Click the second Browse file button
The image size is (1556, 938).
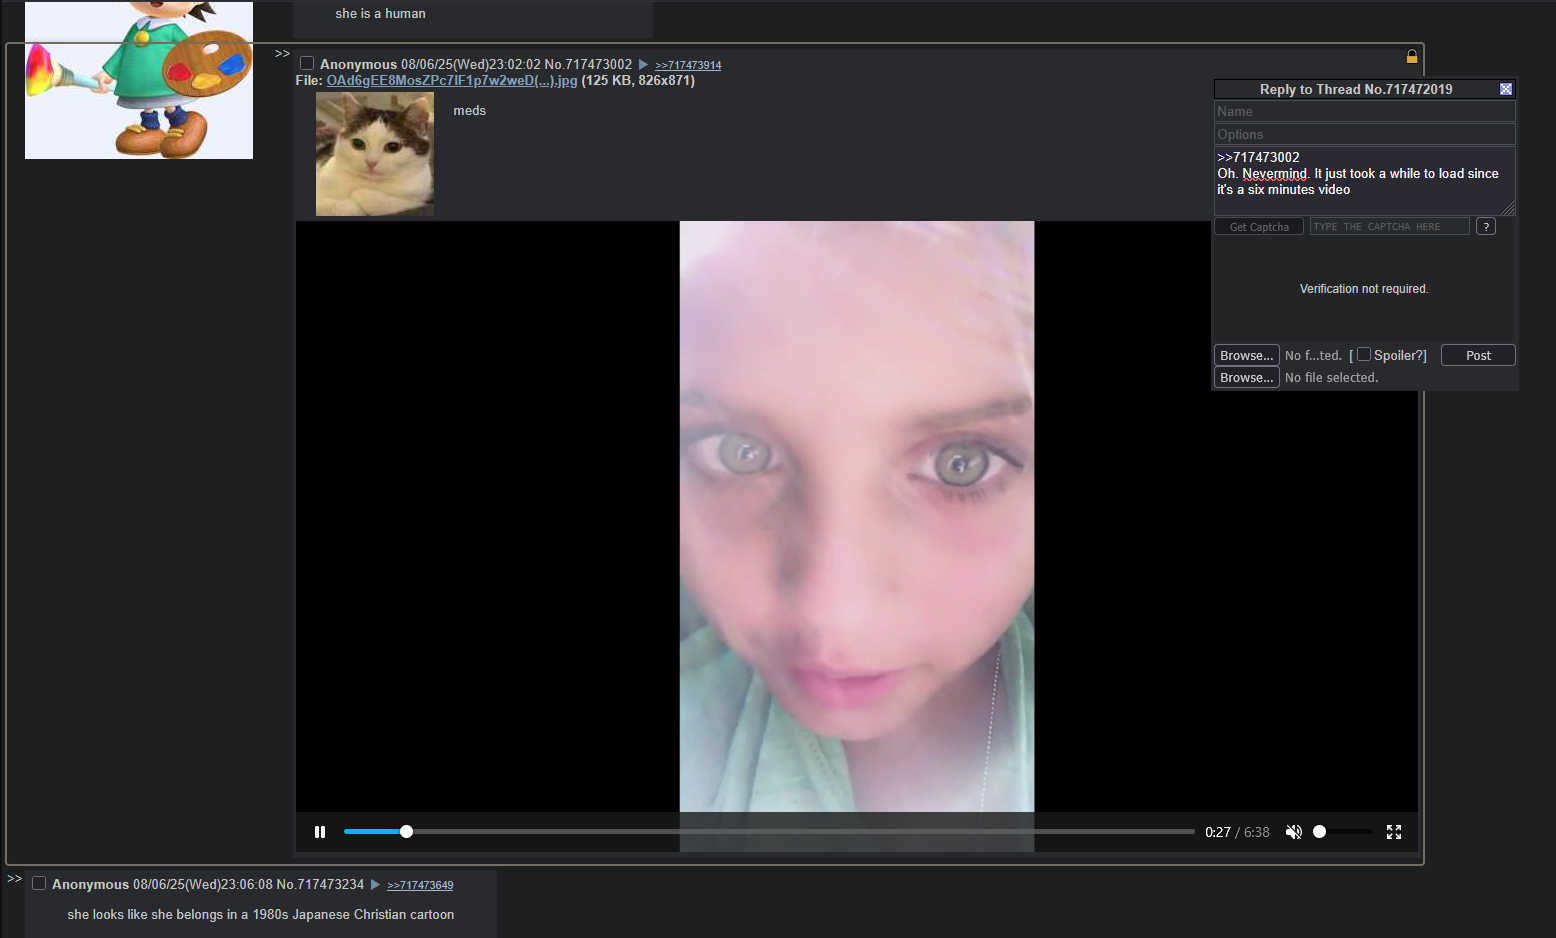coord(1247,377)
